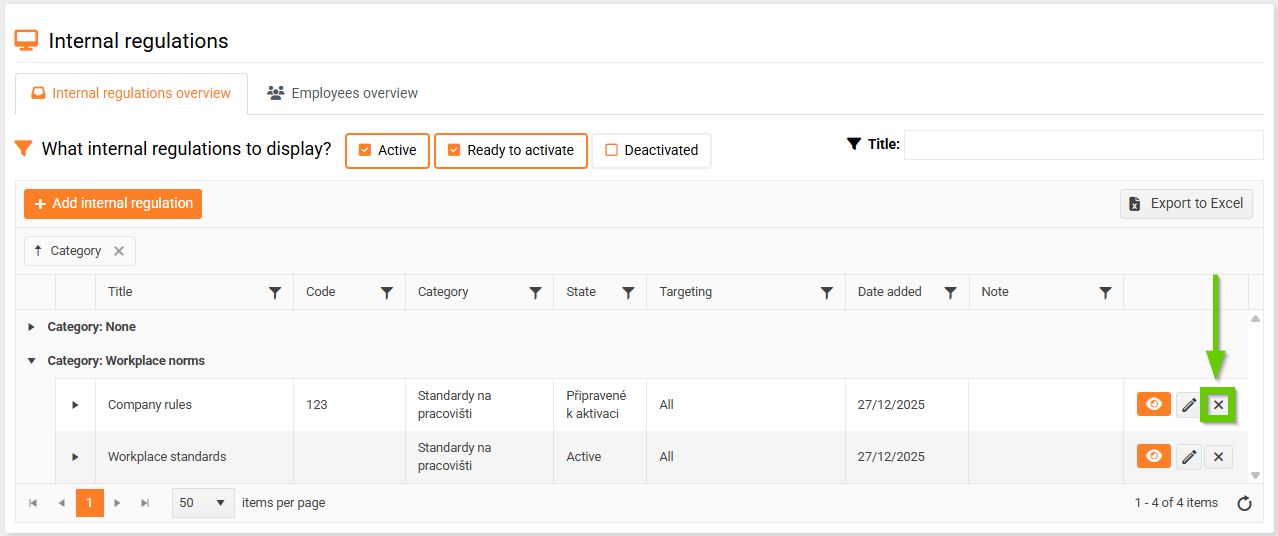Uncheck the Active checkbox filter
This screenshot has height=536, width=1278.
tap(365, 151)
